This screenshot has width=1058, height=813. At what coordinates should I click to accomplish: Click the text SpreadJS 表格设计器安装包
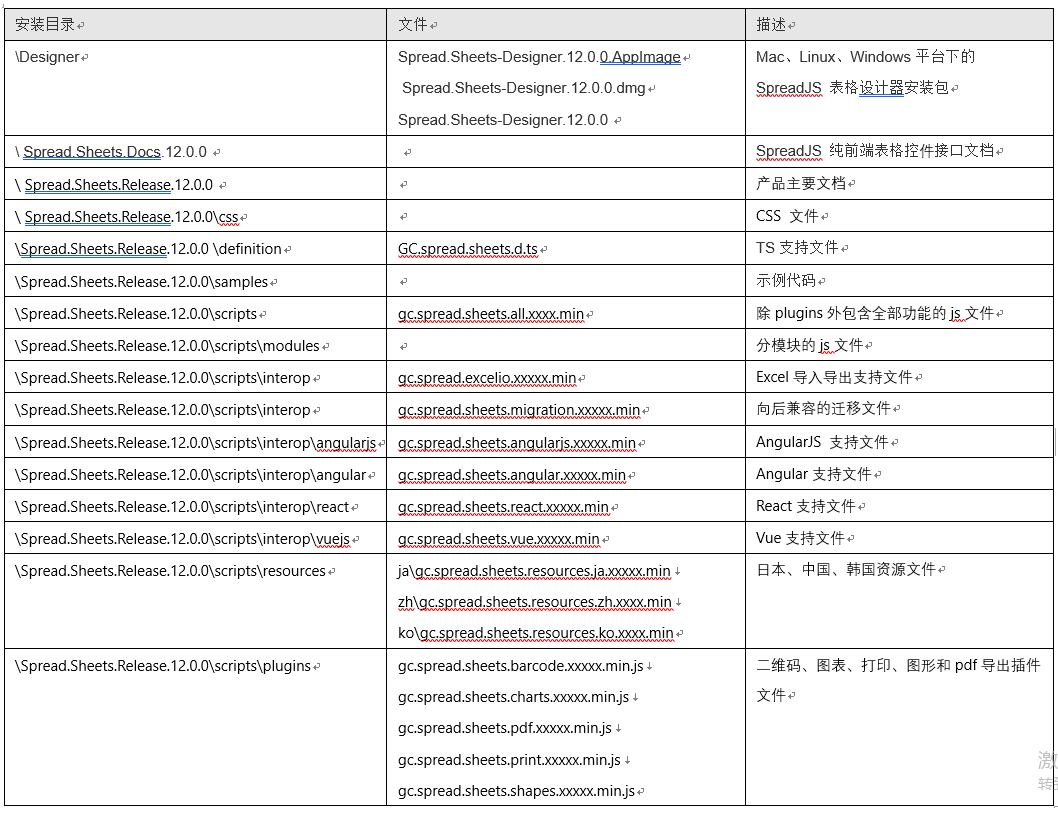[852, 88]
